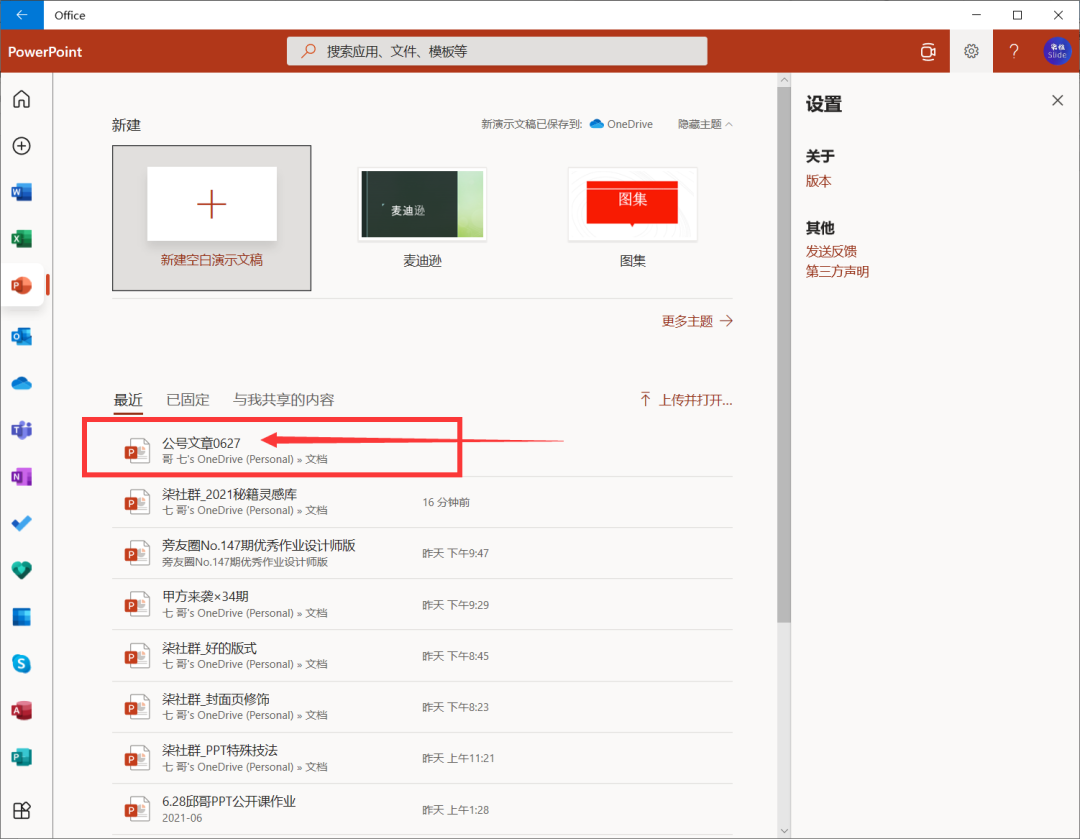Open 更多主题 more themes link

[696, 321]
